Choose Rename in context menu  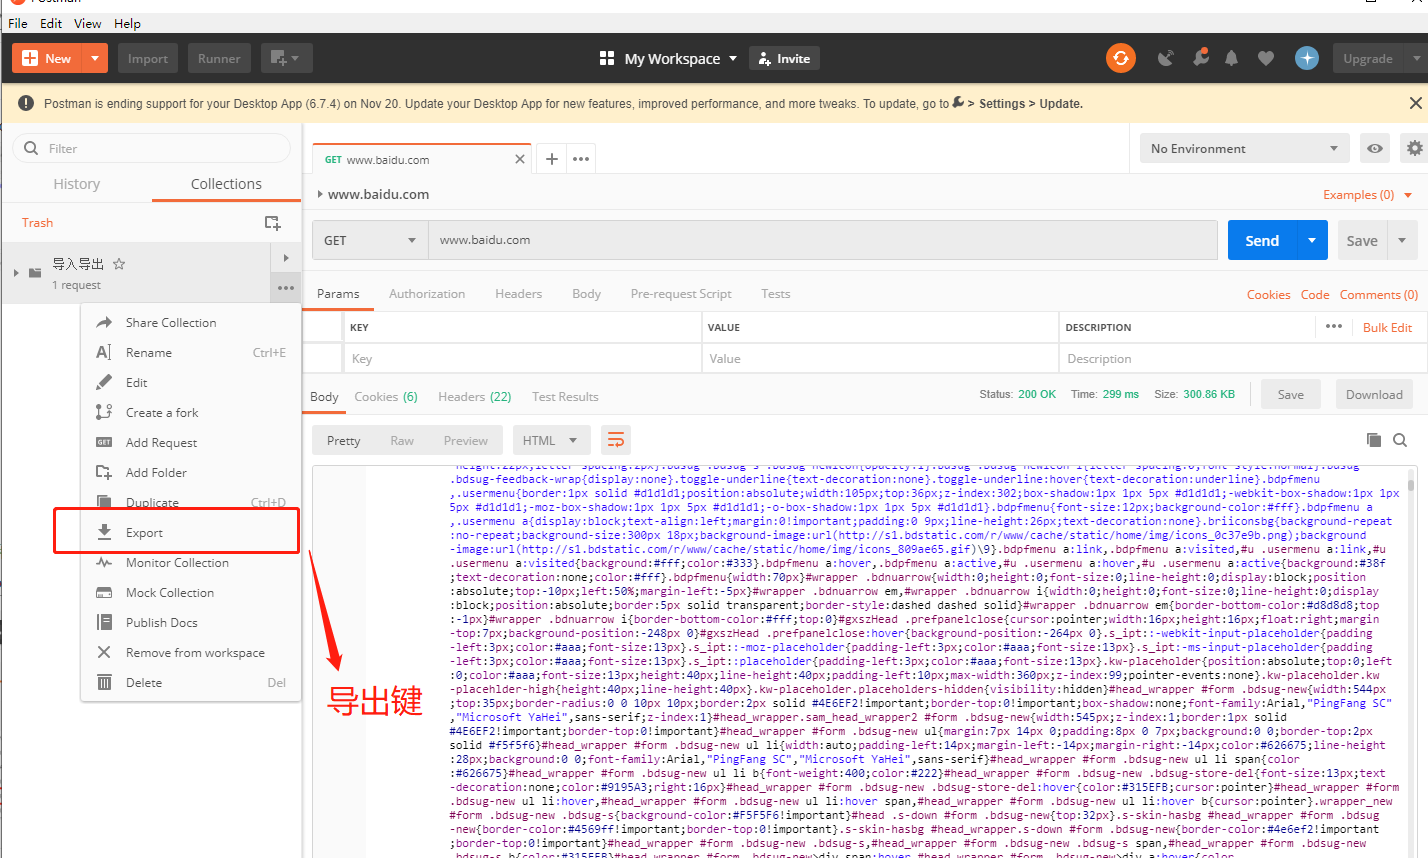pos(190,352)
